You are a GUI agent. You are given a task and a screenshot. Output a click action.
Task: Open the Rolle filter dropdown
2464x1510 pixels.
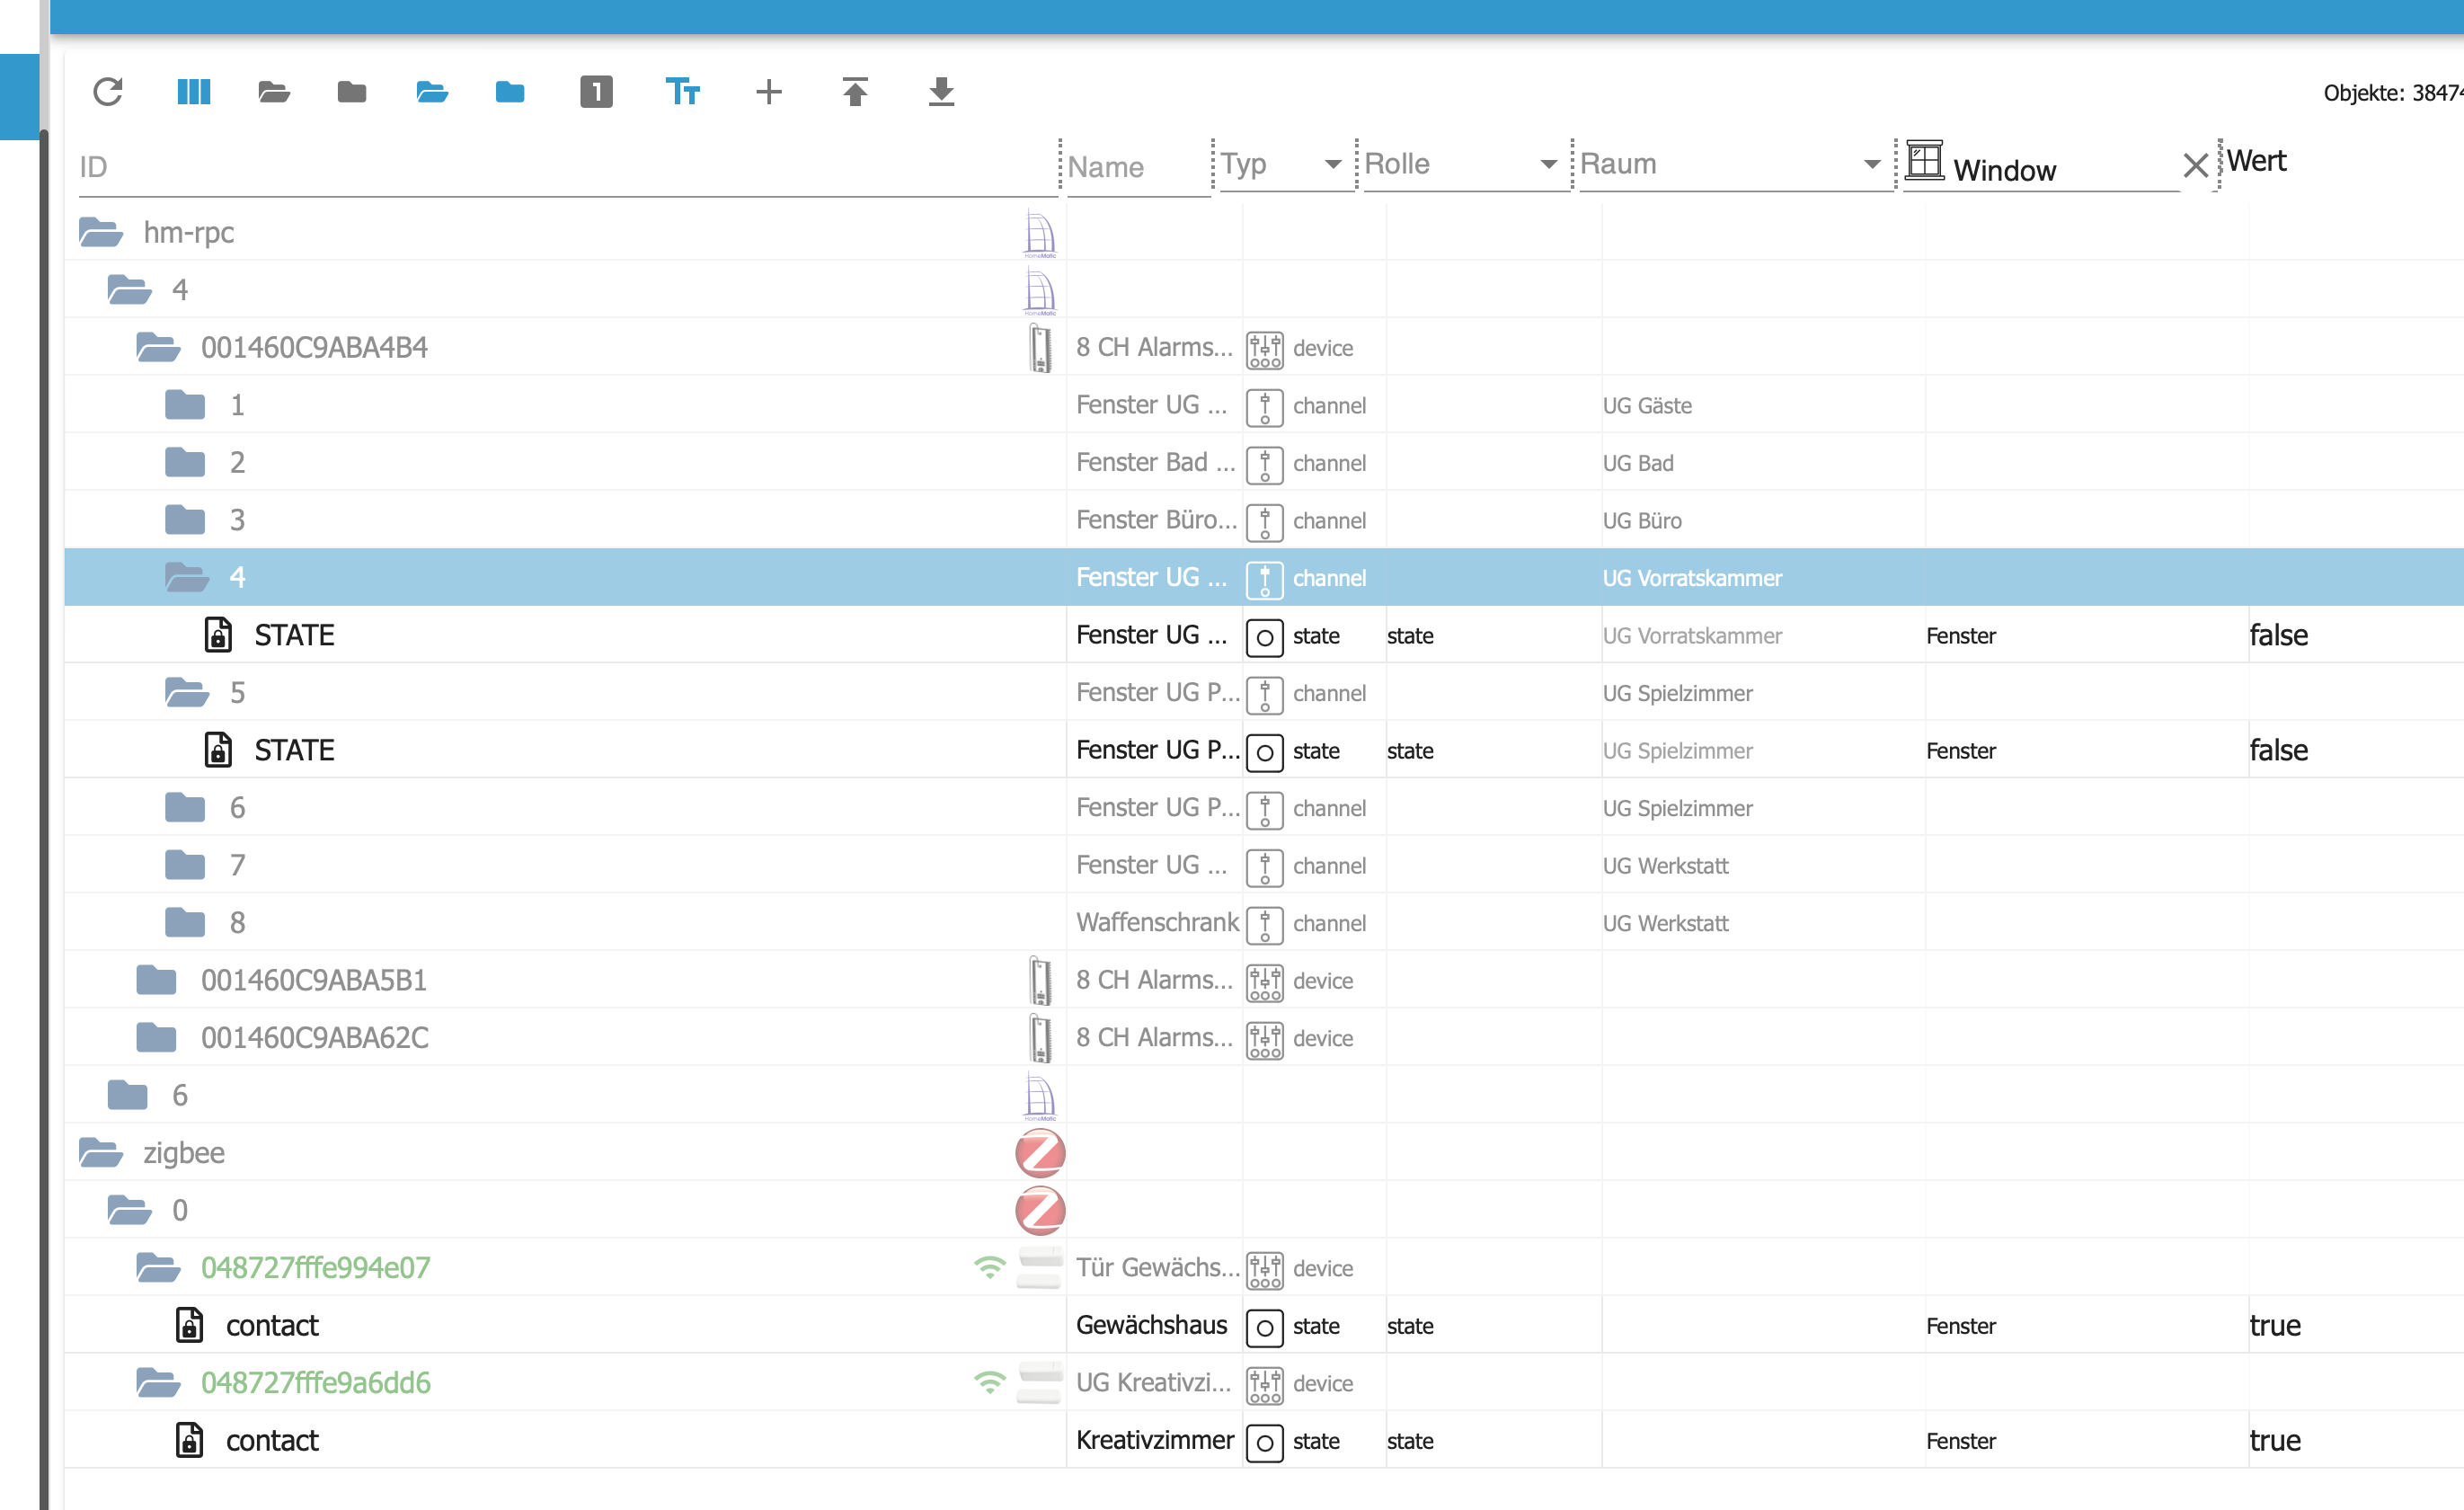point(1547,164)
